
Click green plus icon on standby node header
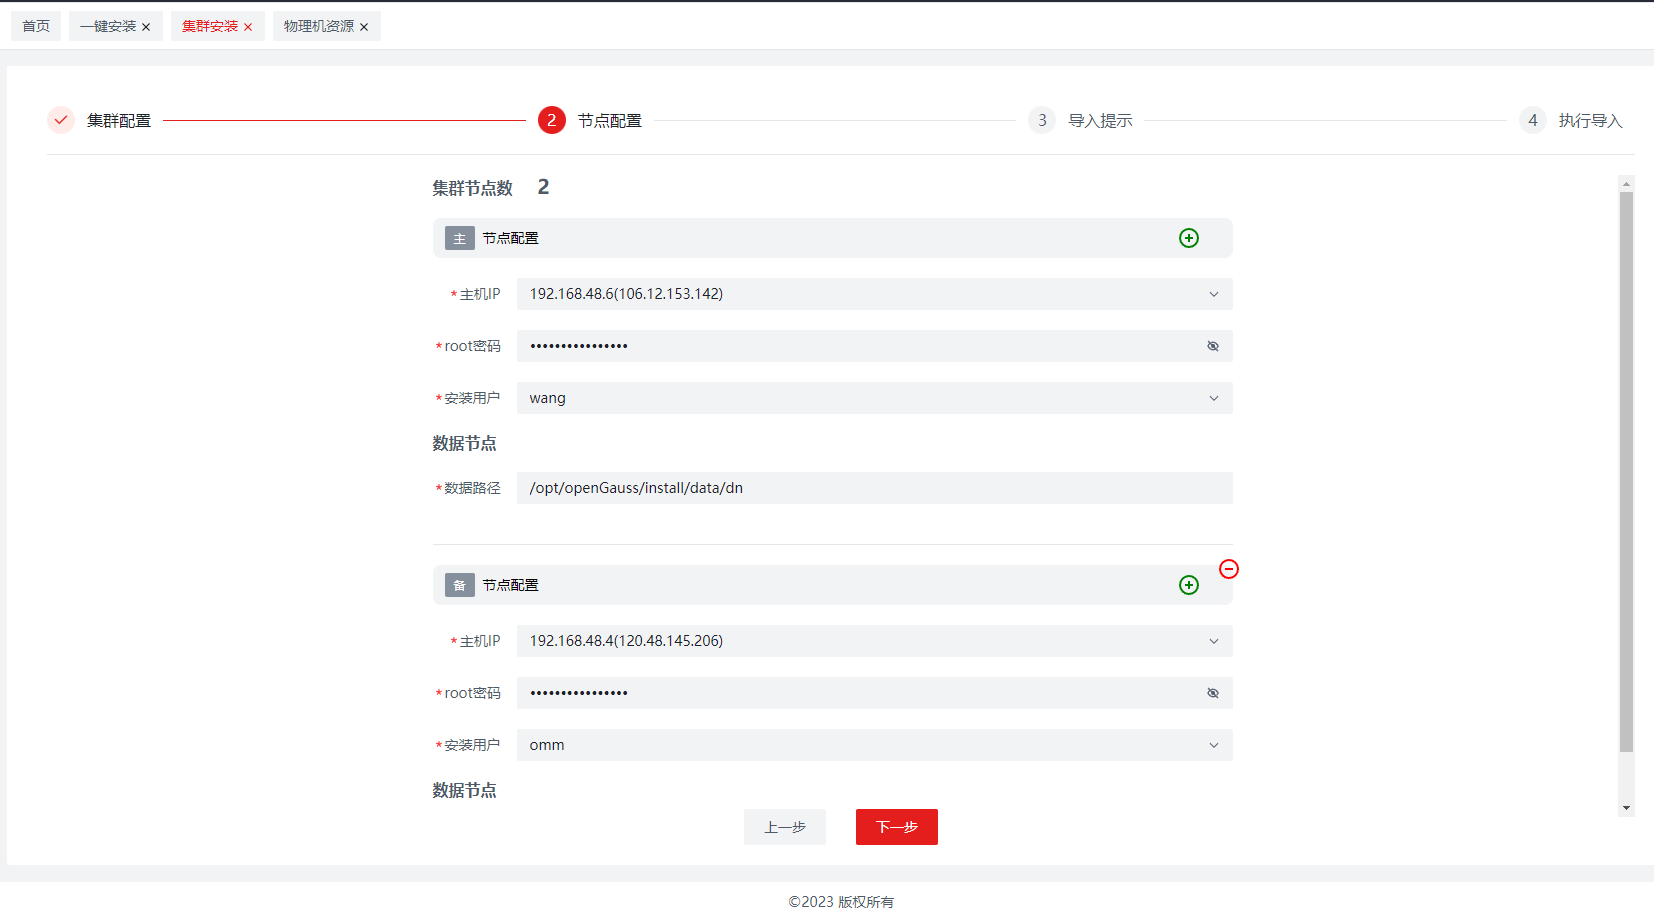1188,585
